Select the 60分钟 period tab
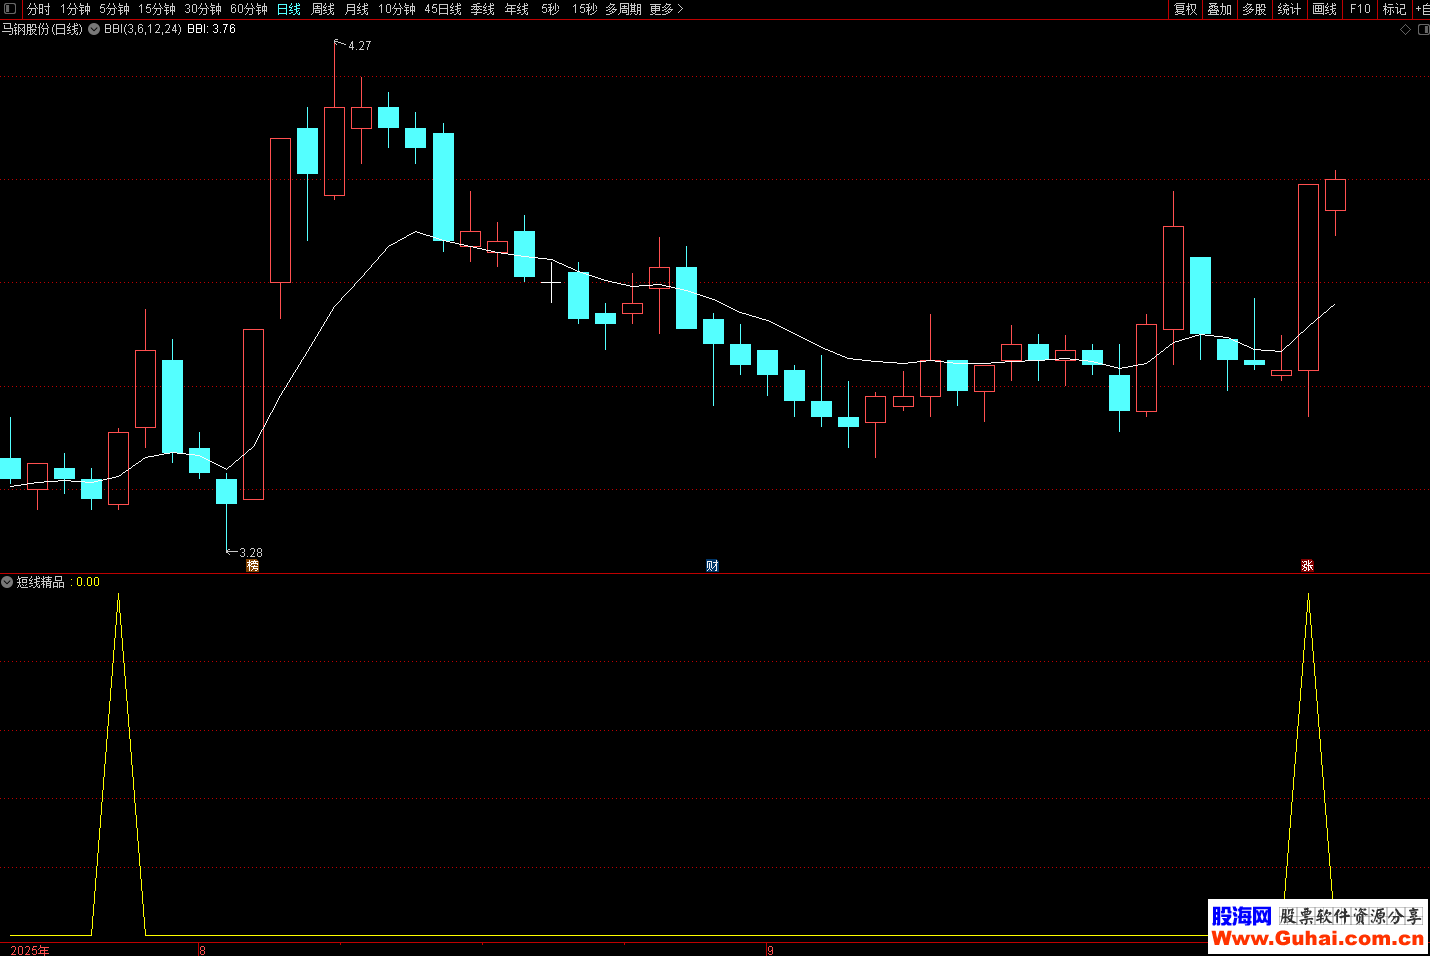Image resolution: width=1430 pixels, height=956 pixels. click(248, 9)
